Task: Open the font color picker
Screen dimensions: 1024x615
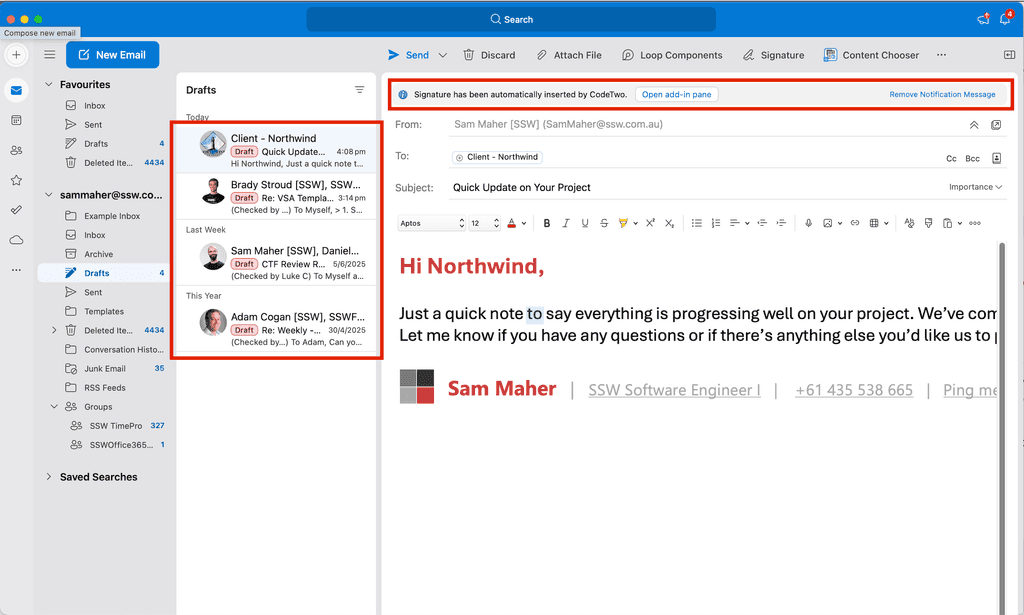Action: click(514, 223)
